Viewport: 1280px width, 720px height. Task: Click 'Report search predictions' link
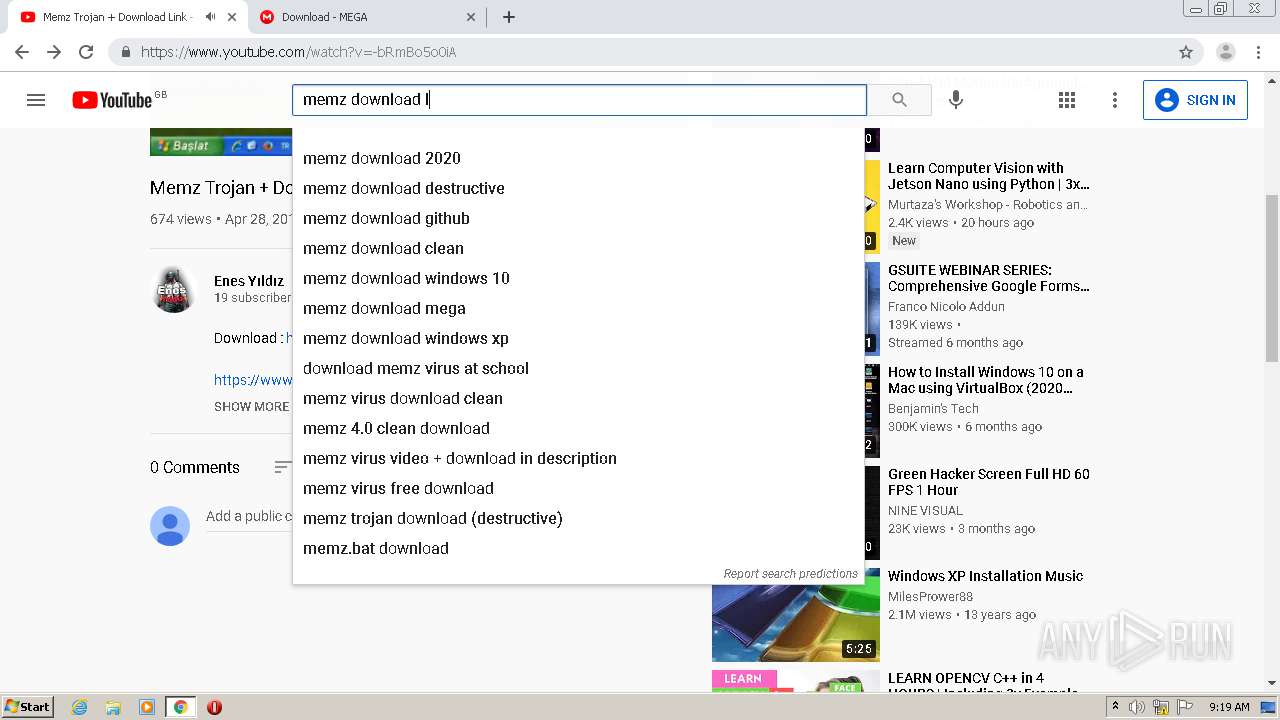point(790,574)
